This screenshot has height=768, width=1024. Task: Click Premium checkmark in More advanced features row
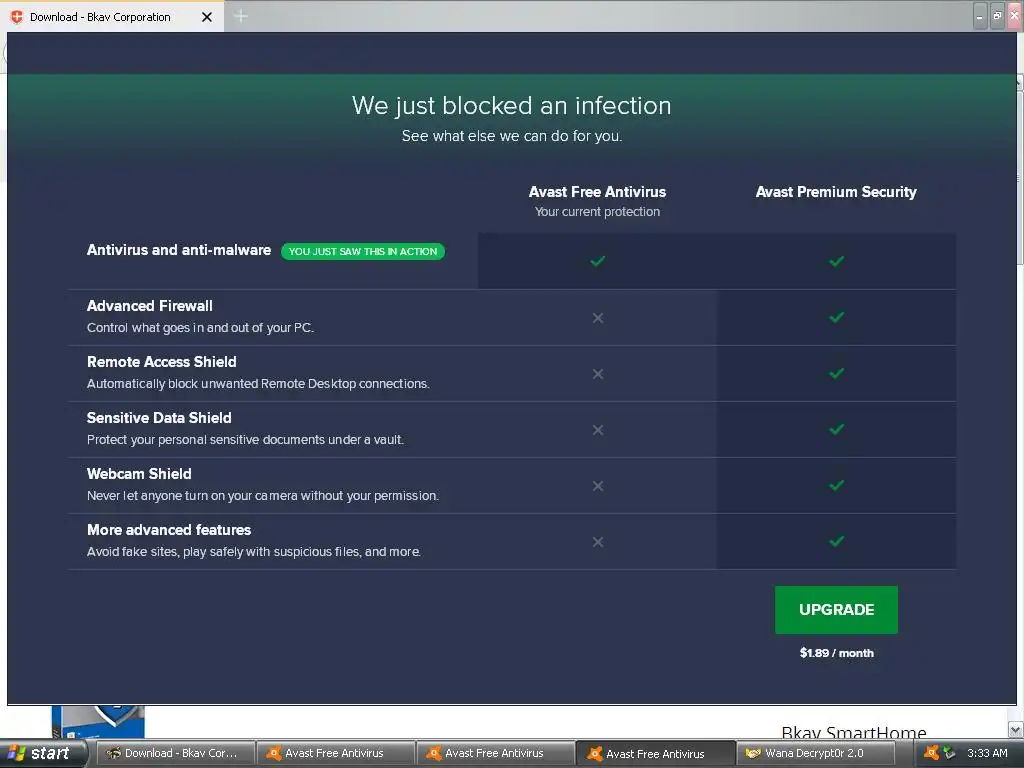tap(837, 541)
